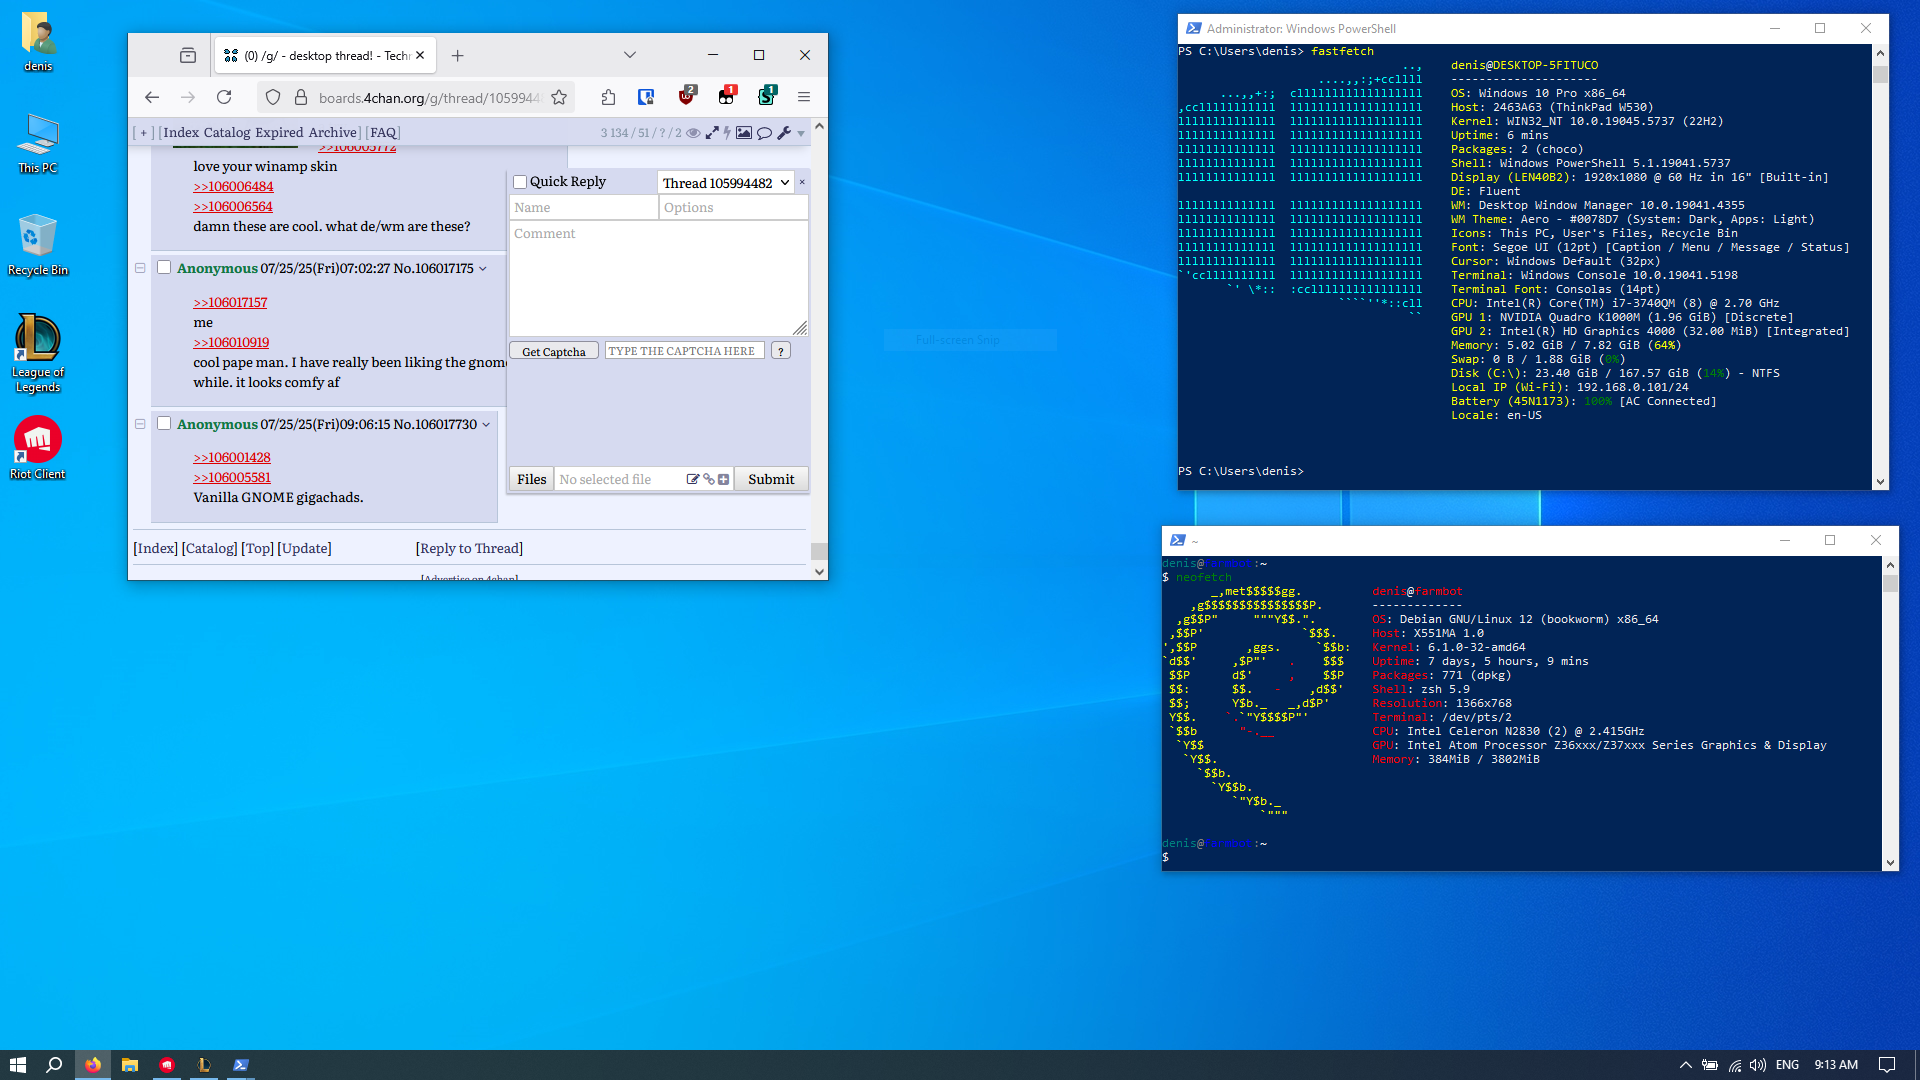The image size is (1920, 1080).
Task: Open Index in 4chan header navigation
Action: click(181, 132)
